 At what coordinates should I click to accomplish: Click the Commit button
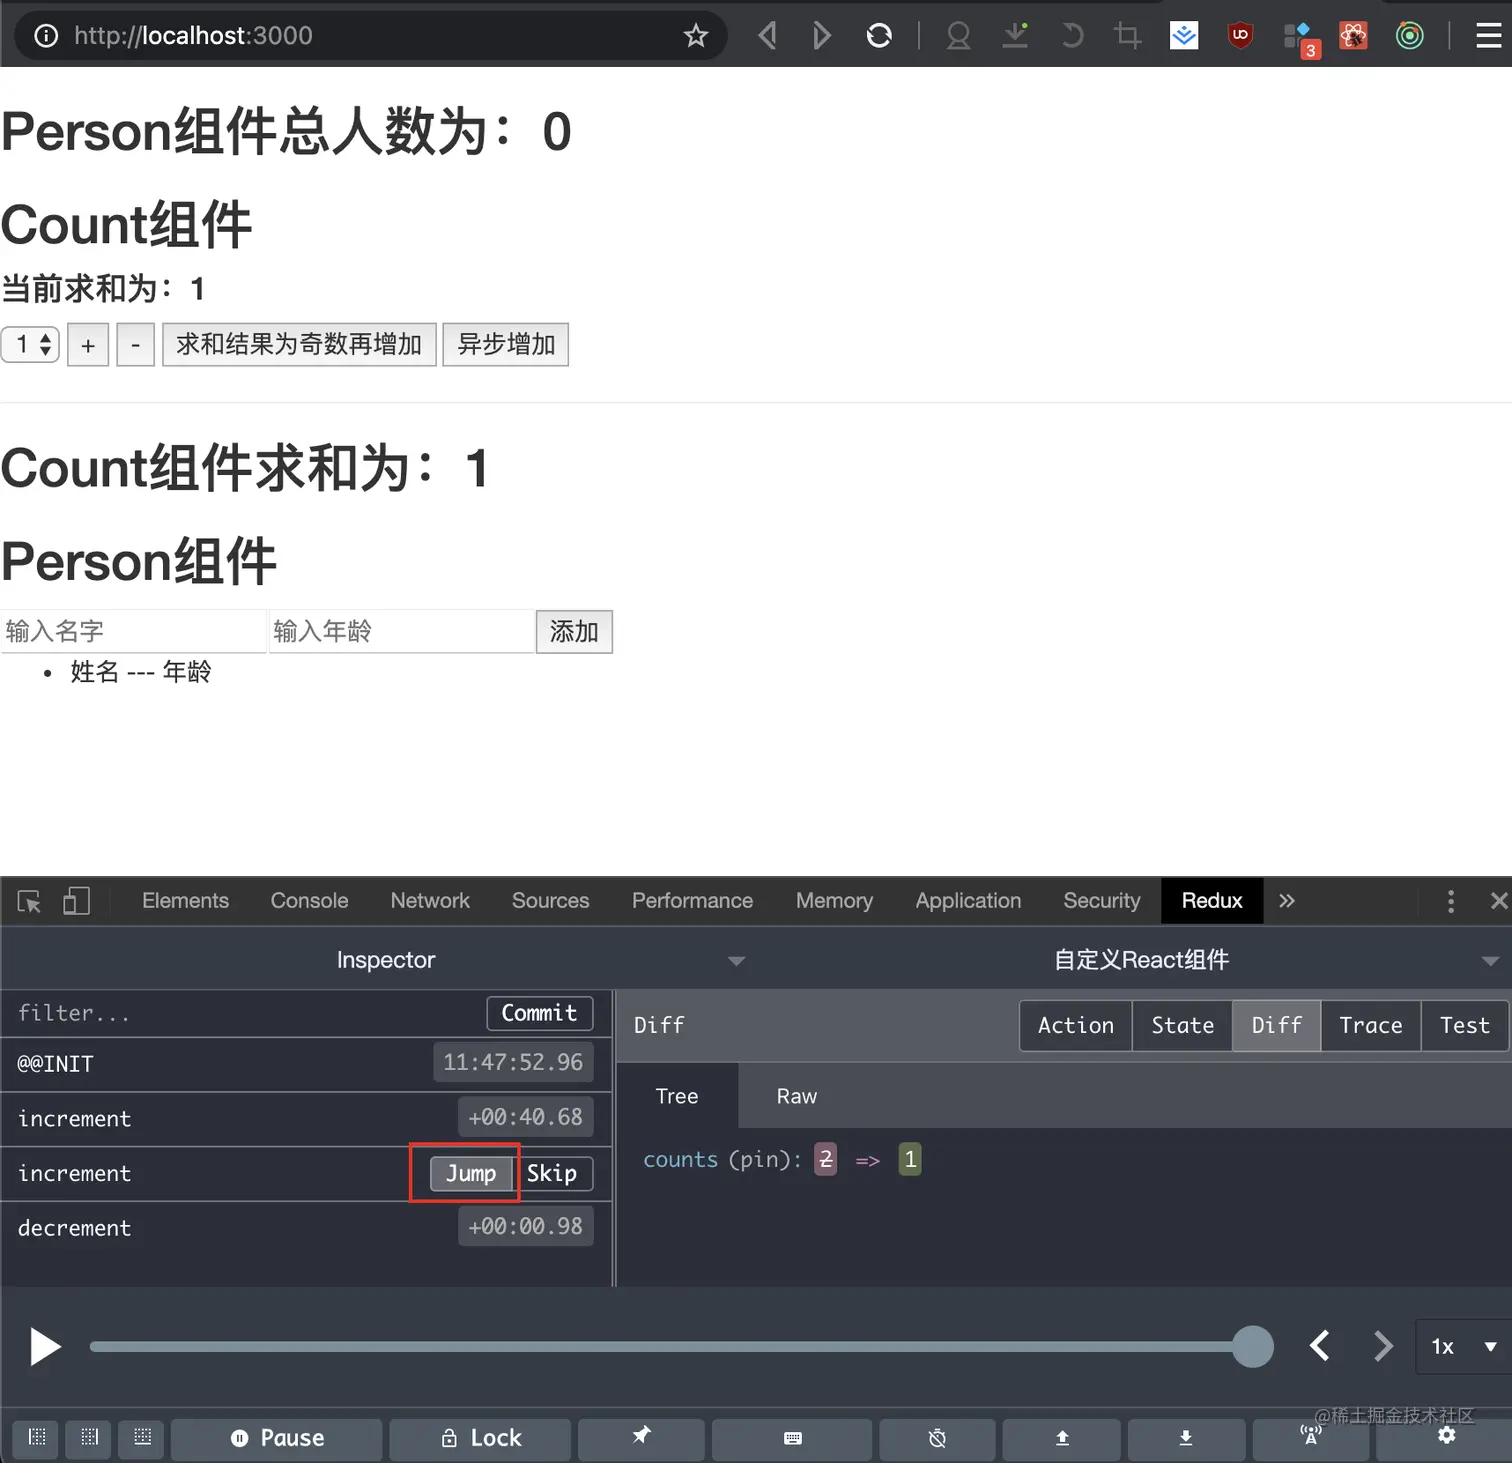[540, 1013]
